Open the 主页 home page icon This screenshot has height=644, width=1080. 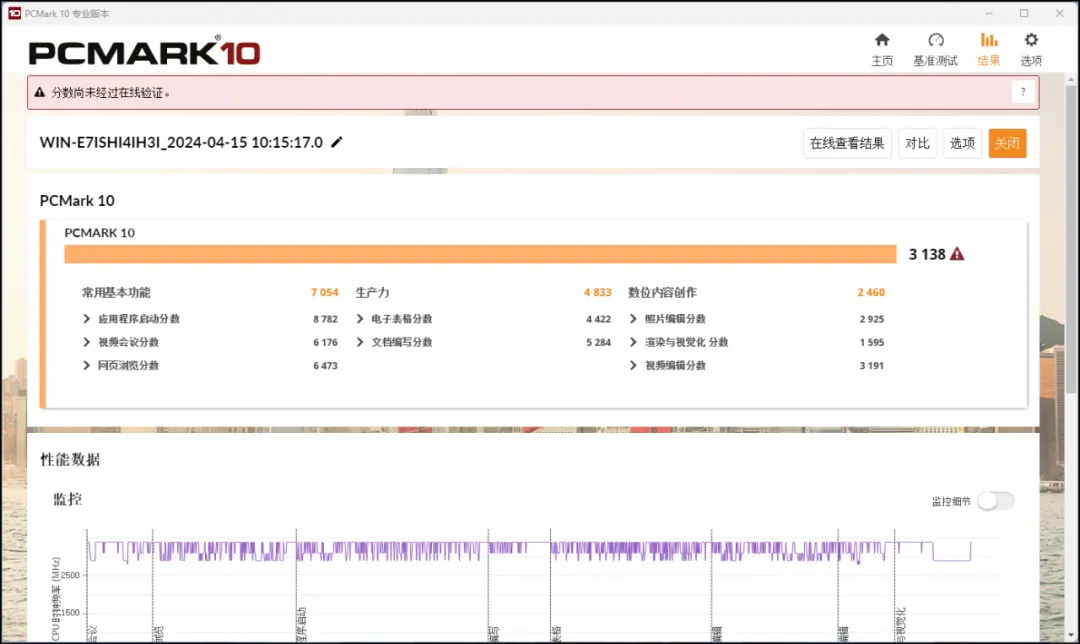click(882, 50)
